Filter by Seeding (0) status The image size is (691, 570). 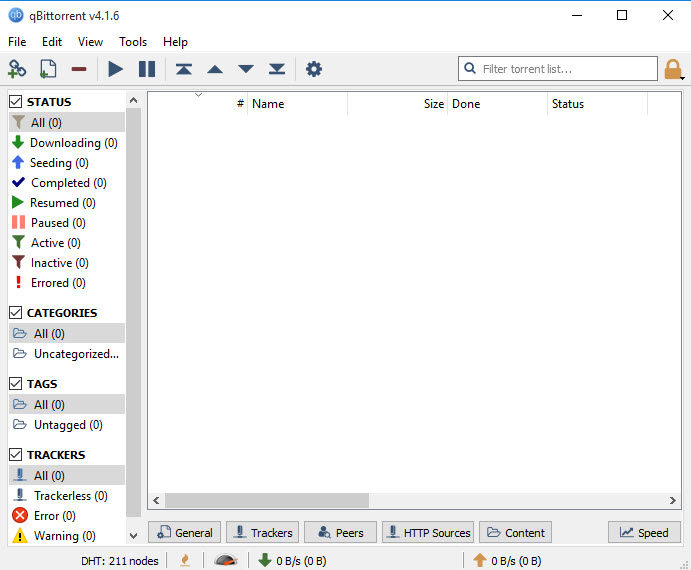pyautogui.click(x=67, y=163)
